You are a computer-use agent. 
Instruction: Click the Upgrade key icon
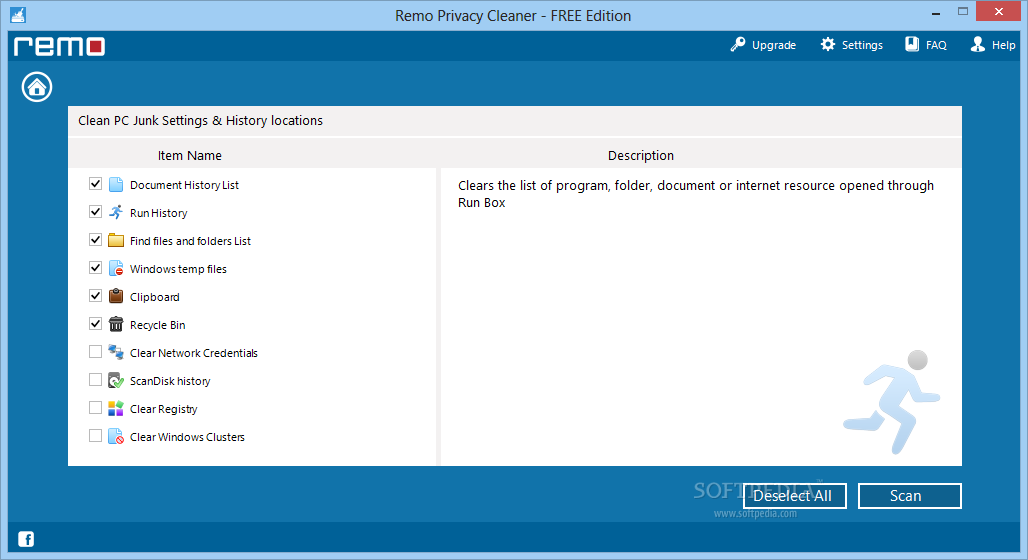pos(738,45)
